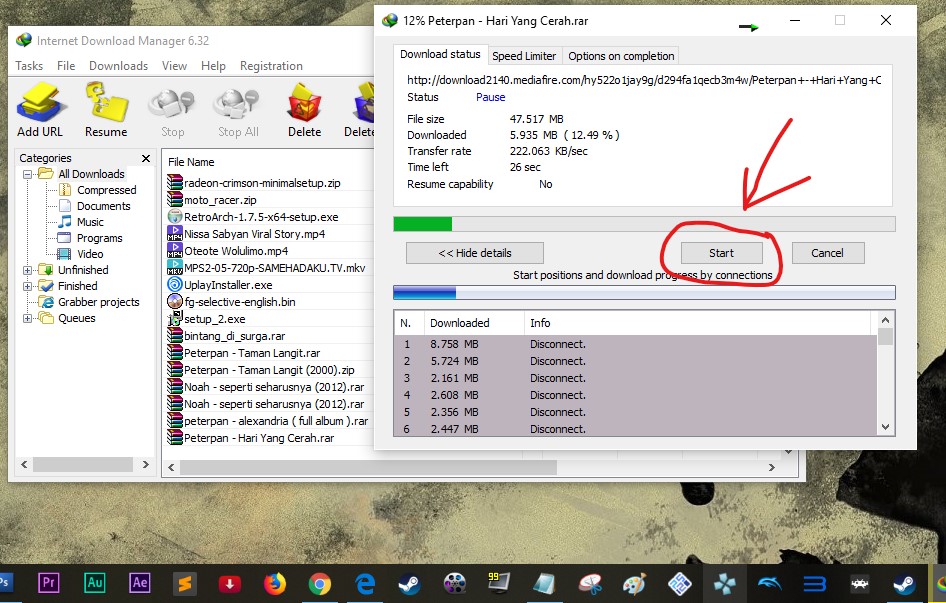
Task: Open Dolphin emulator from the taskbar
Action: pos(769,584)
